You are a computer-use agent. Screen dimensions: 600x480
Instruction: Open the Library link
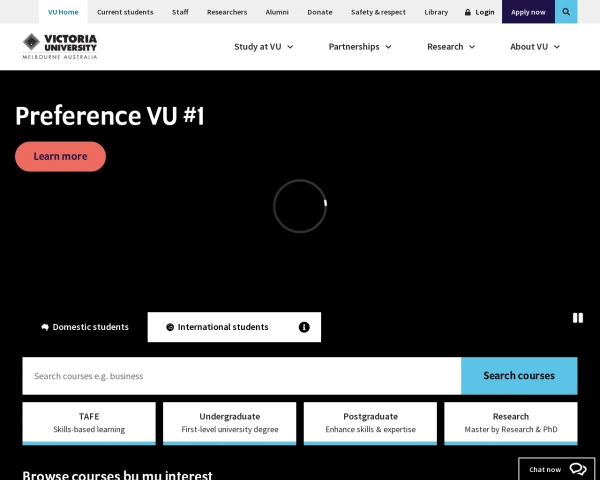coord(436,12)
